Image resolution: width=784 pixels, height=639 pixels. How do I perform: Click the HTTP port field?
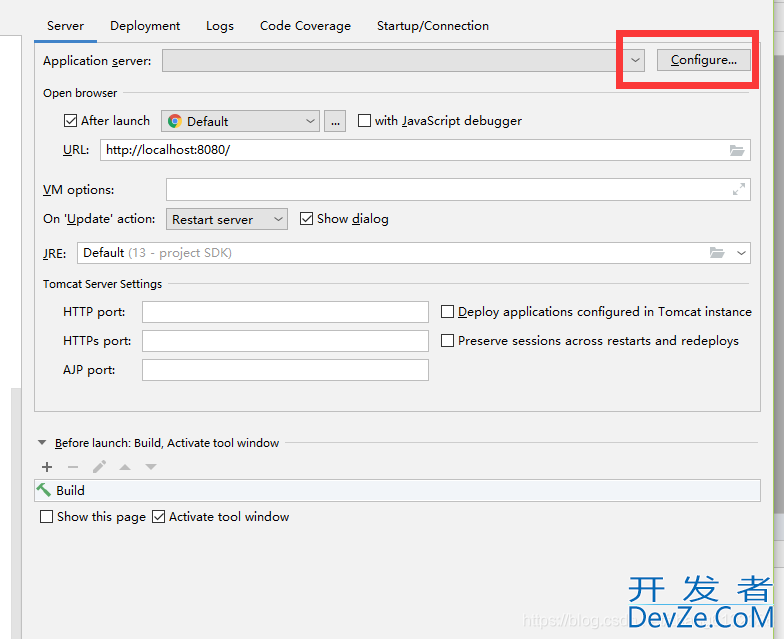[x=286, y=312]
